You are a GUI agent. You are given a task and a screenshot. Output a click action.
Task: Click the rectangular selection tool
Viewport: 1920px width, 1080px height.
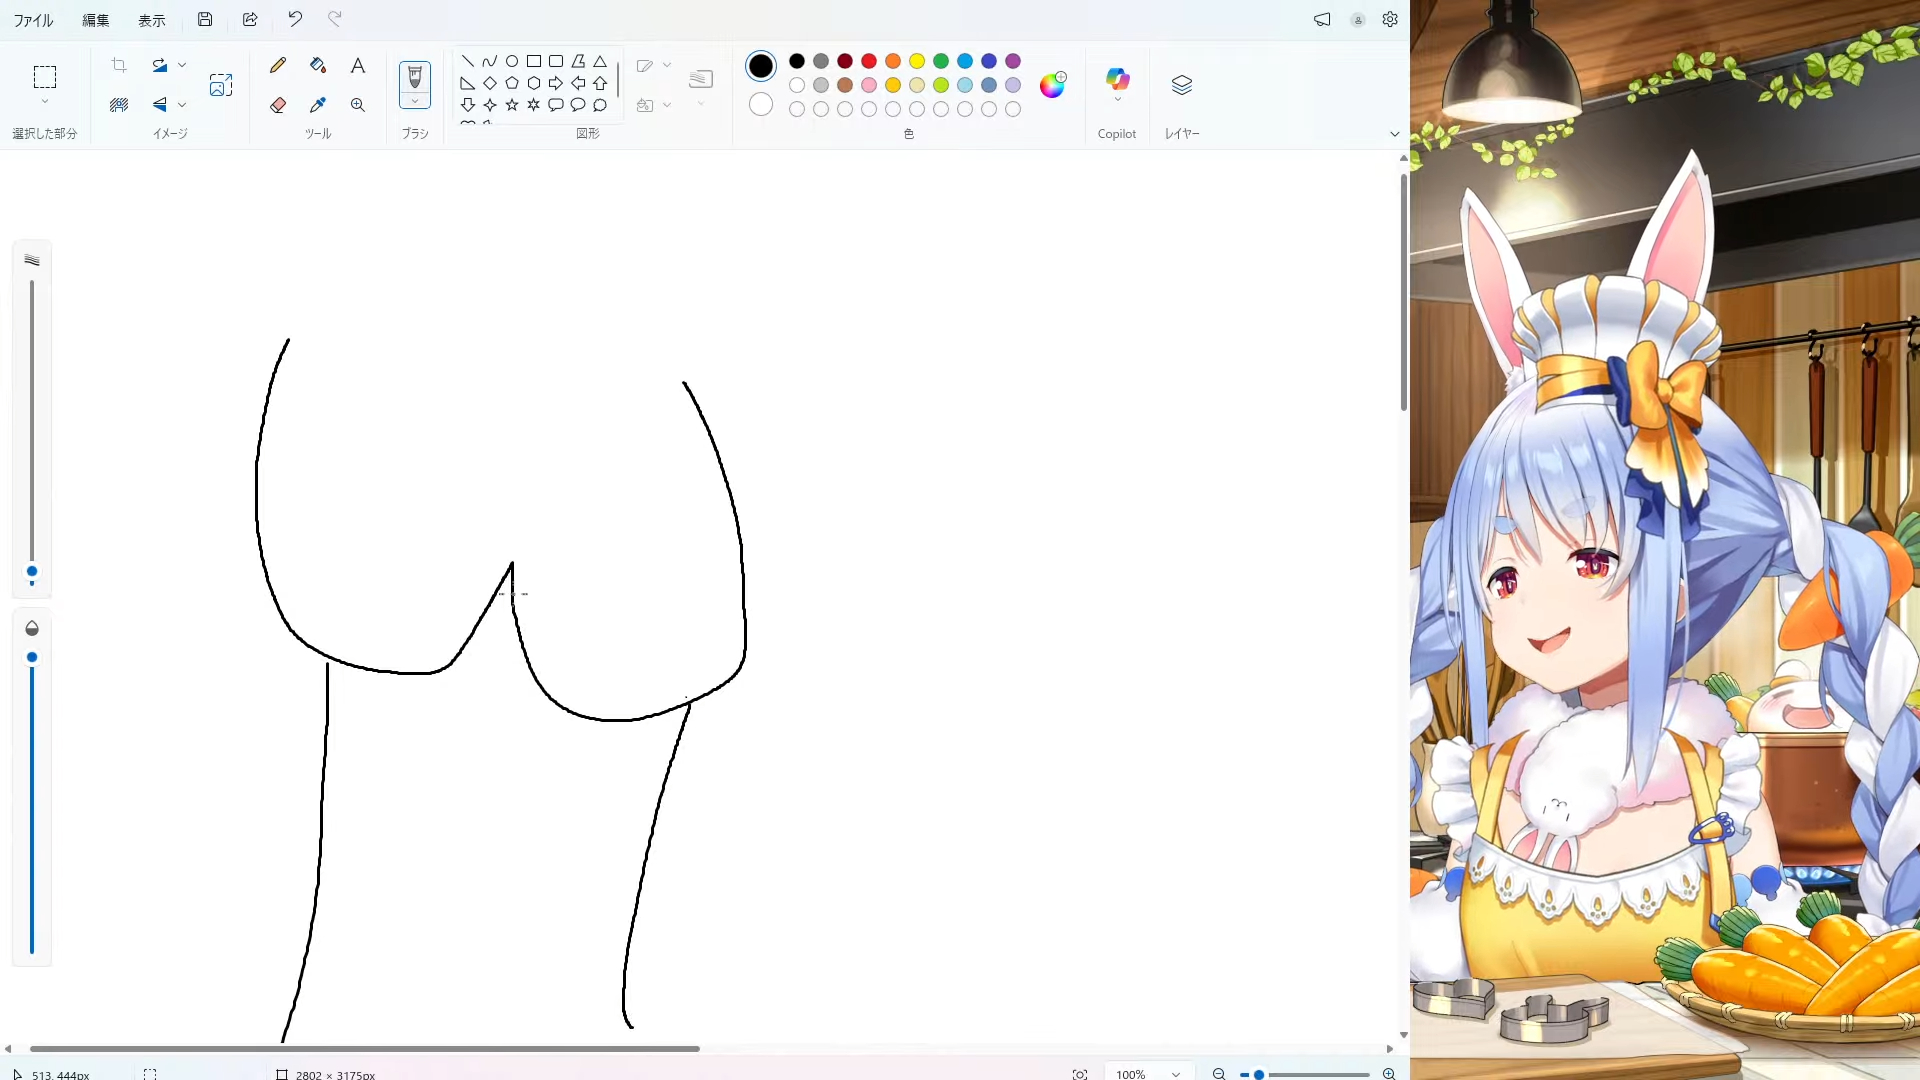click(45, 77)
